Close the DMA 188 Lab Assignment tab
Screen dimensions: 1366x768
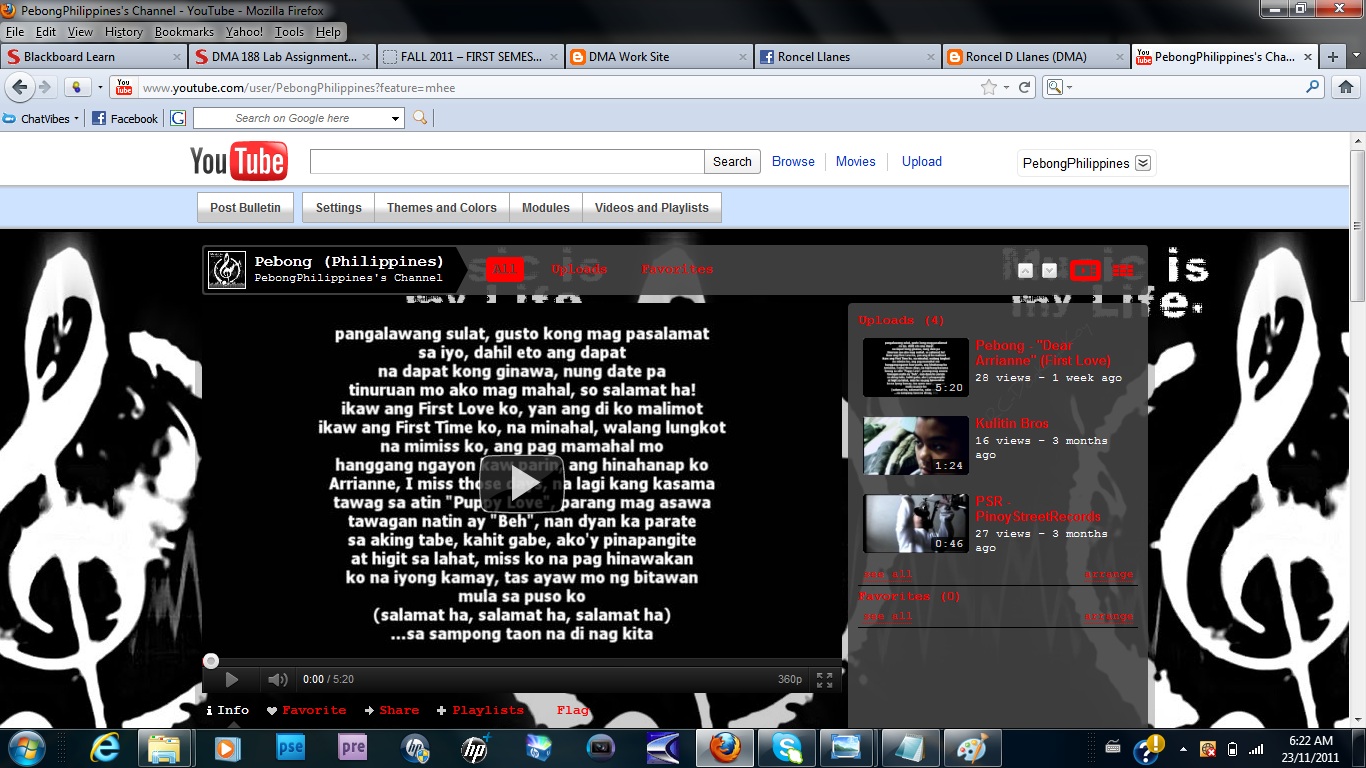point(365,58)
